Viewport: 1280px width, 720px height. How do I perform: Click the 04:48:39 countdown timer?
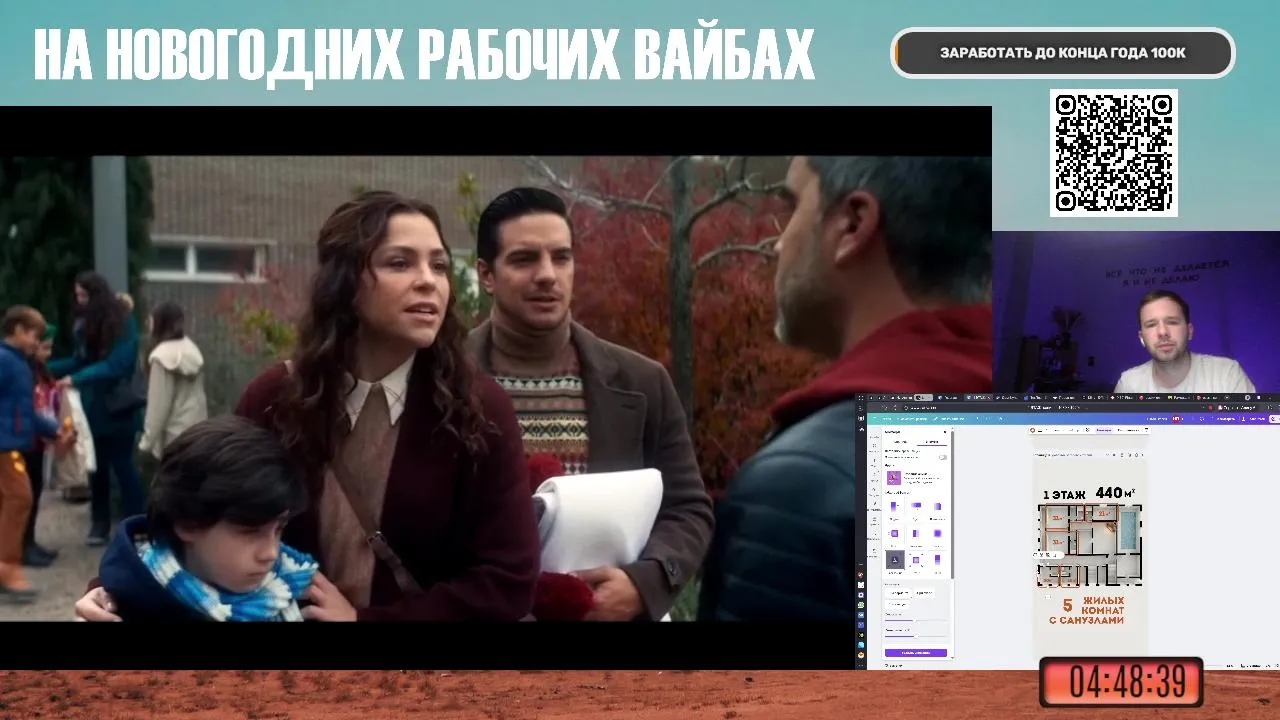pos(1121,682)
